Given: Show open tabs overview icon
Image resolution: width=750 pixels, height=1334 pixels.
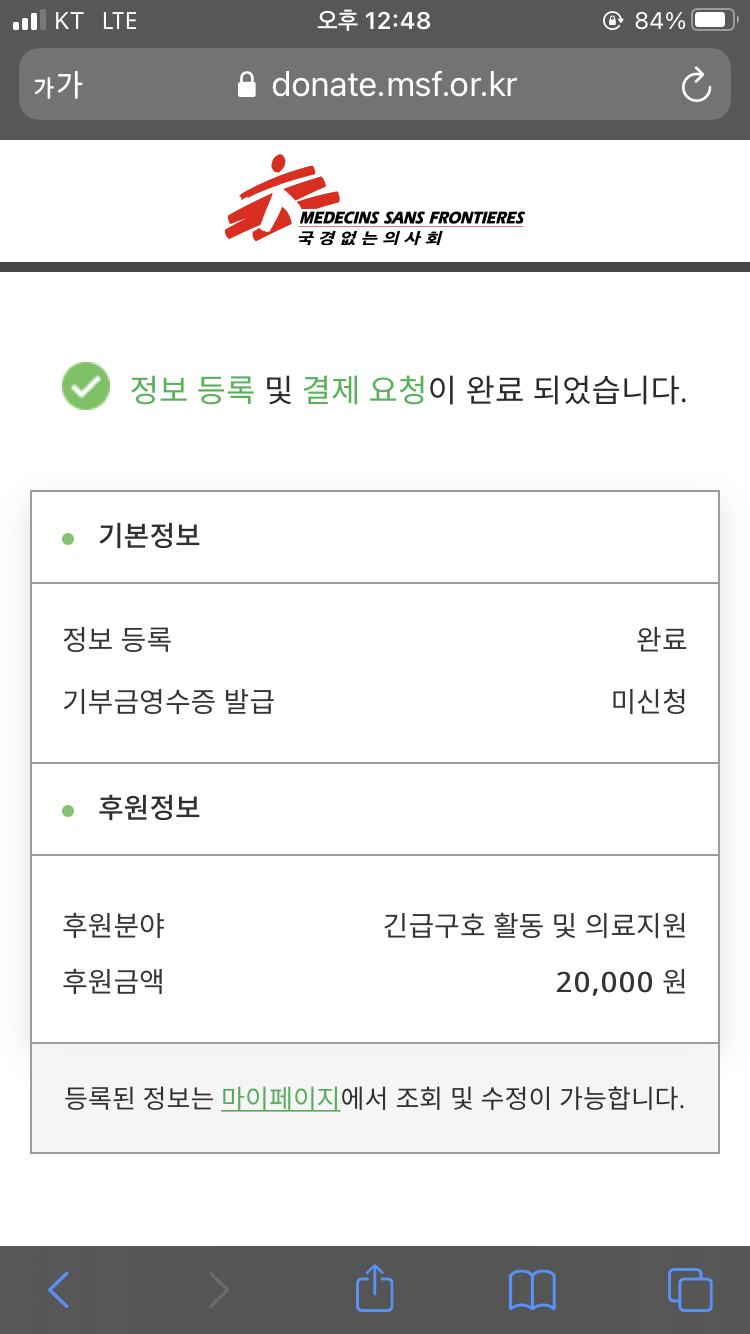Looking at the screenshot, I should click(689, 1289).
